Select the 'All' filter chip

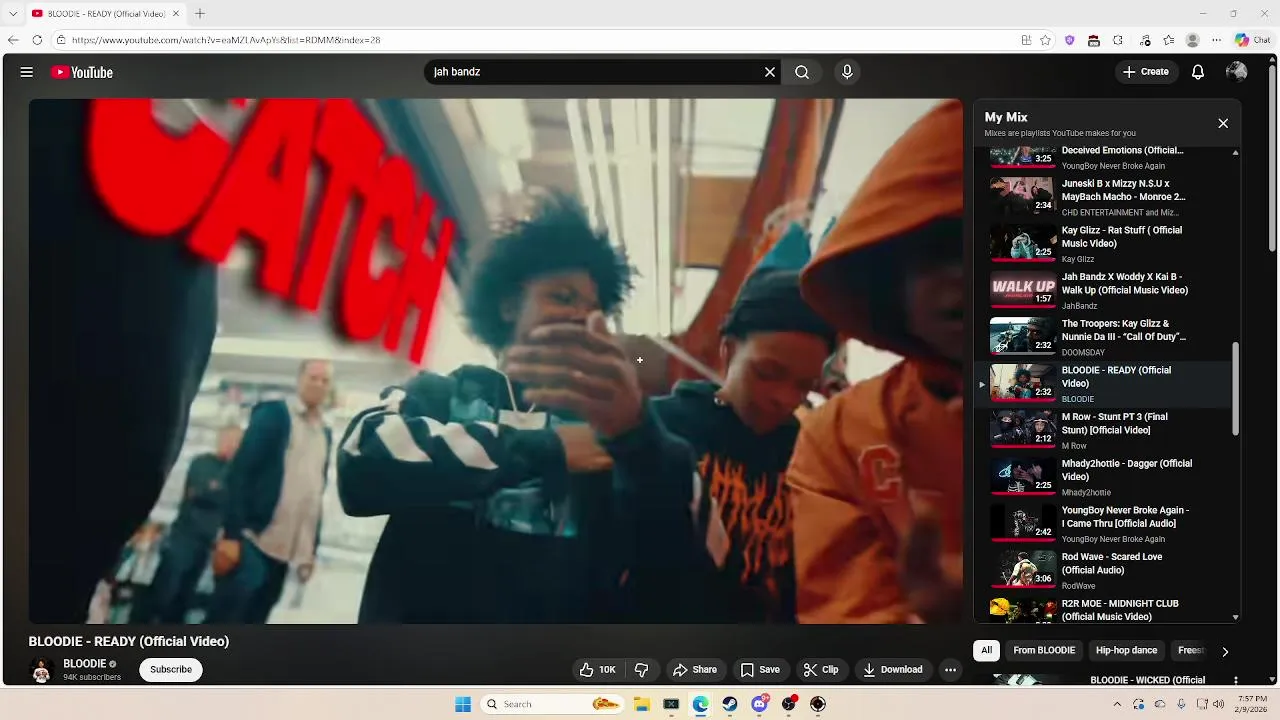(986, 650)
